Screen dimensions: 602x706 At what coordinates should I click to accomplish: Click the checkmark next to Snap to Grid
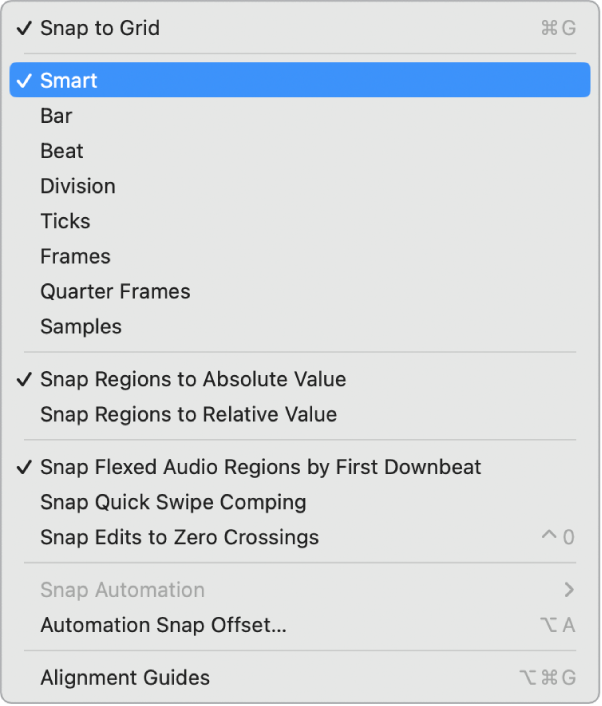(x=24, y=28)
